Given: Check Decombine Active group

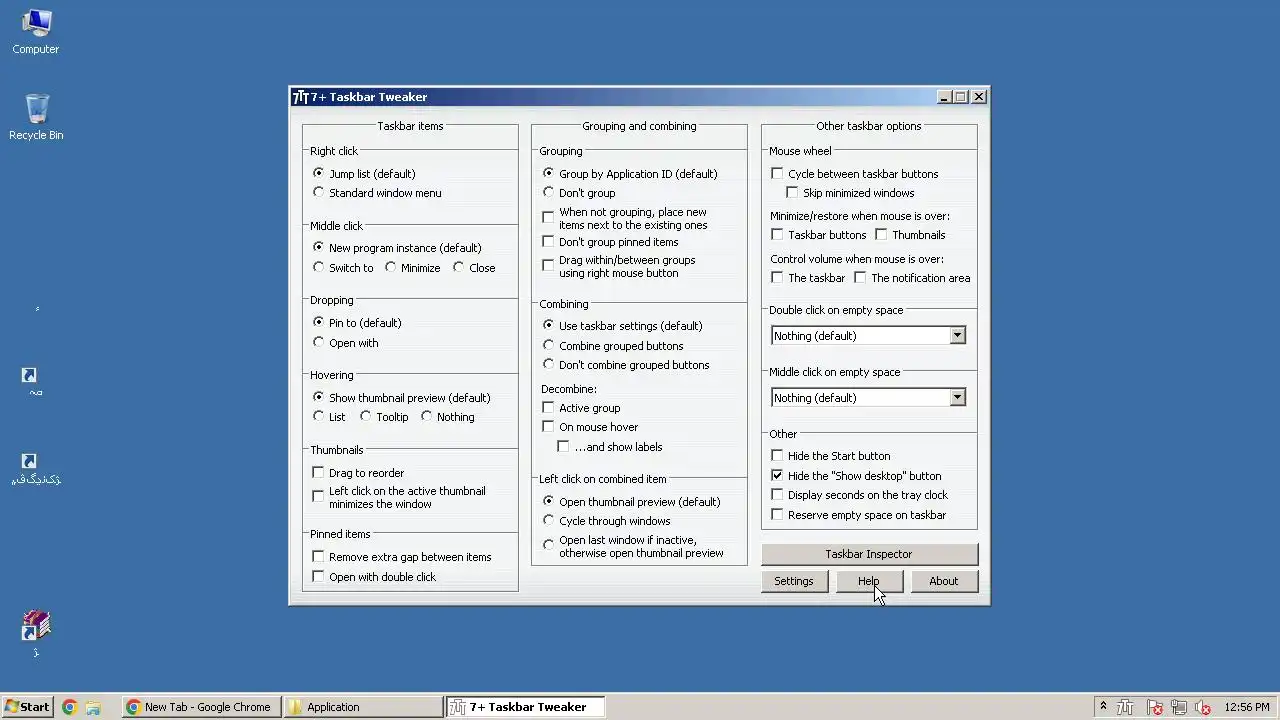Looking at the screenshot, I should [x=548, y=407].
